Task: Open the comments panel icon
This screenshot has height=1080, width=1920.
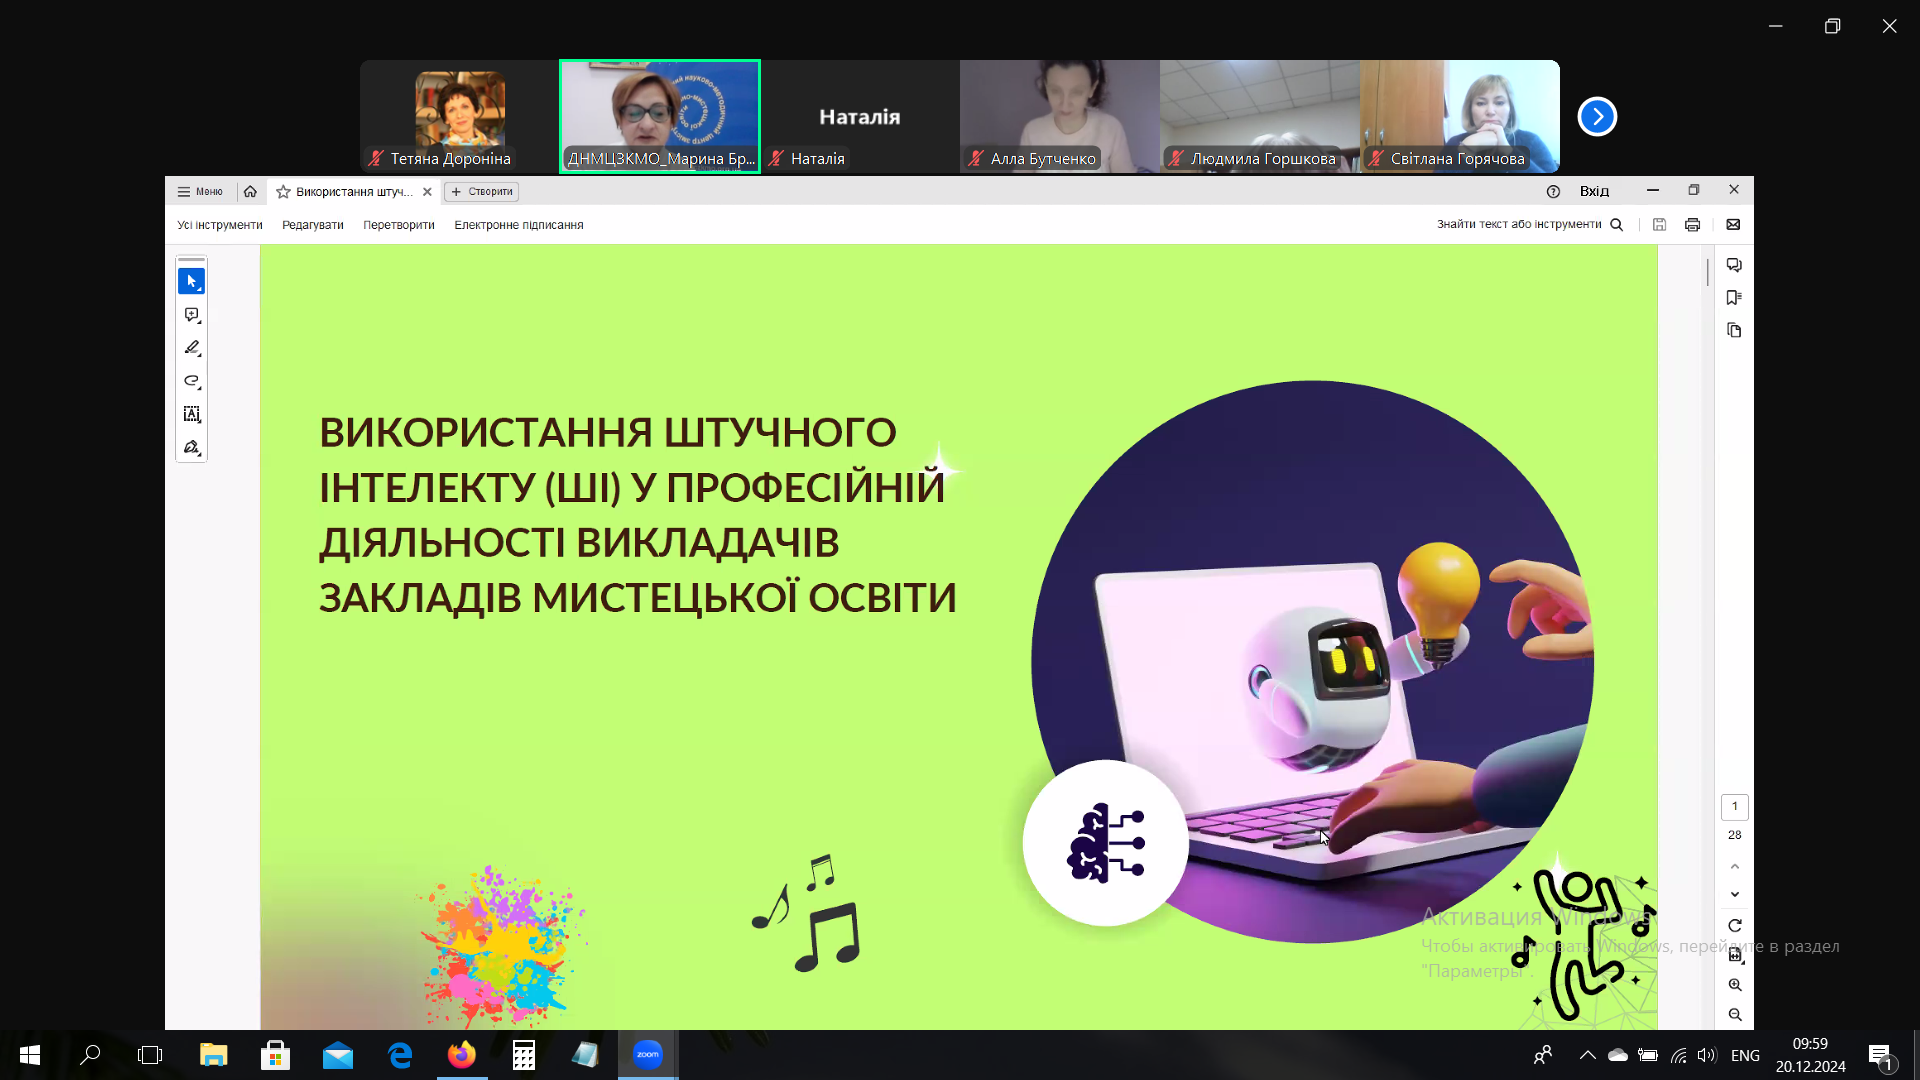Action: [x=1734, y=265]
